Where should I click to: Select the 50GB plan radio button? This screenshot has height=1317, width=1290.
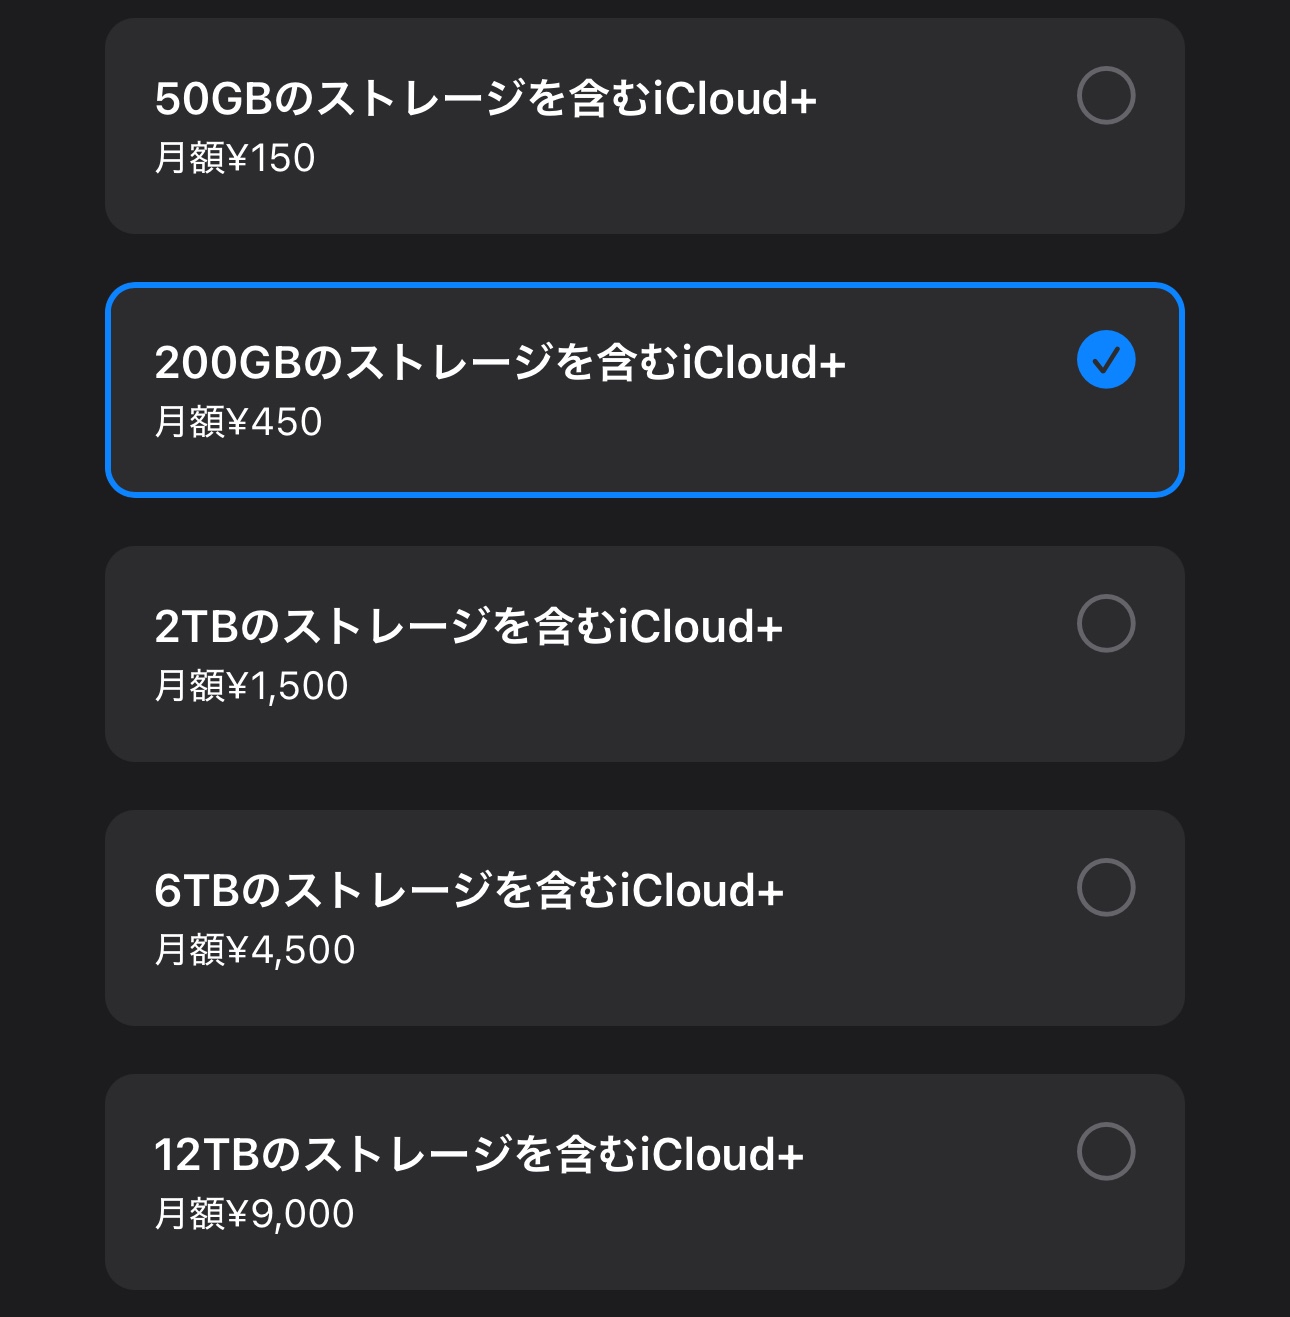pos(1105,96)
